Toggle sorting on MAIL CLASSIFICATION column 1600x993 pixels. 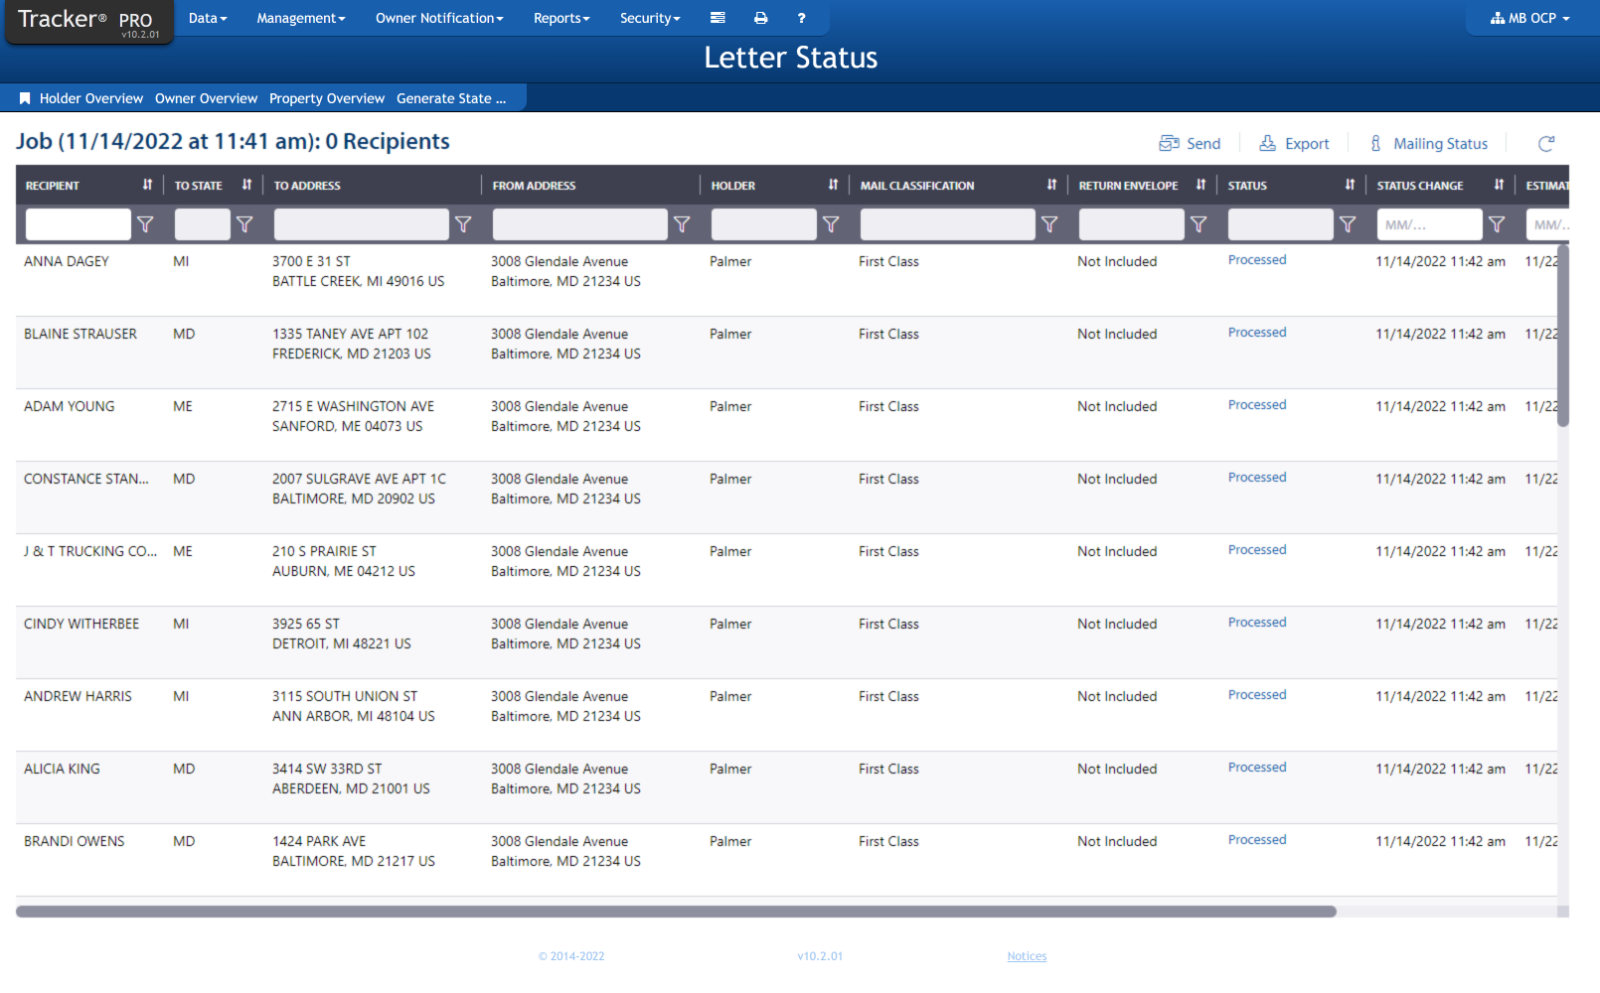click(x=1051, y=184)
